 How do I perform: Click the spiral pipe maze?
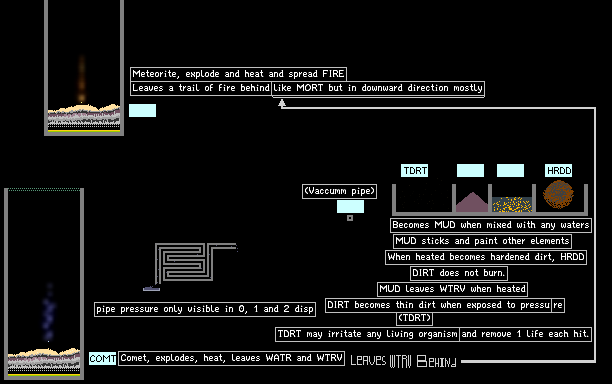tap(190, 263)
